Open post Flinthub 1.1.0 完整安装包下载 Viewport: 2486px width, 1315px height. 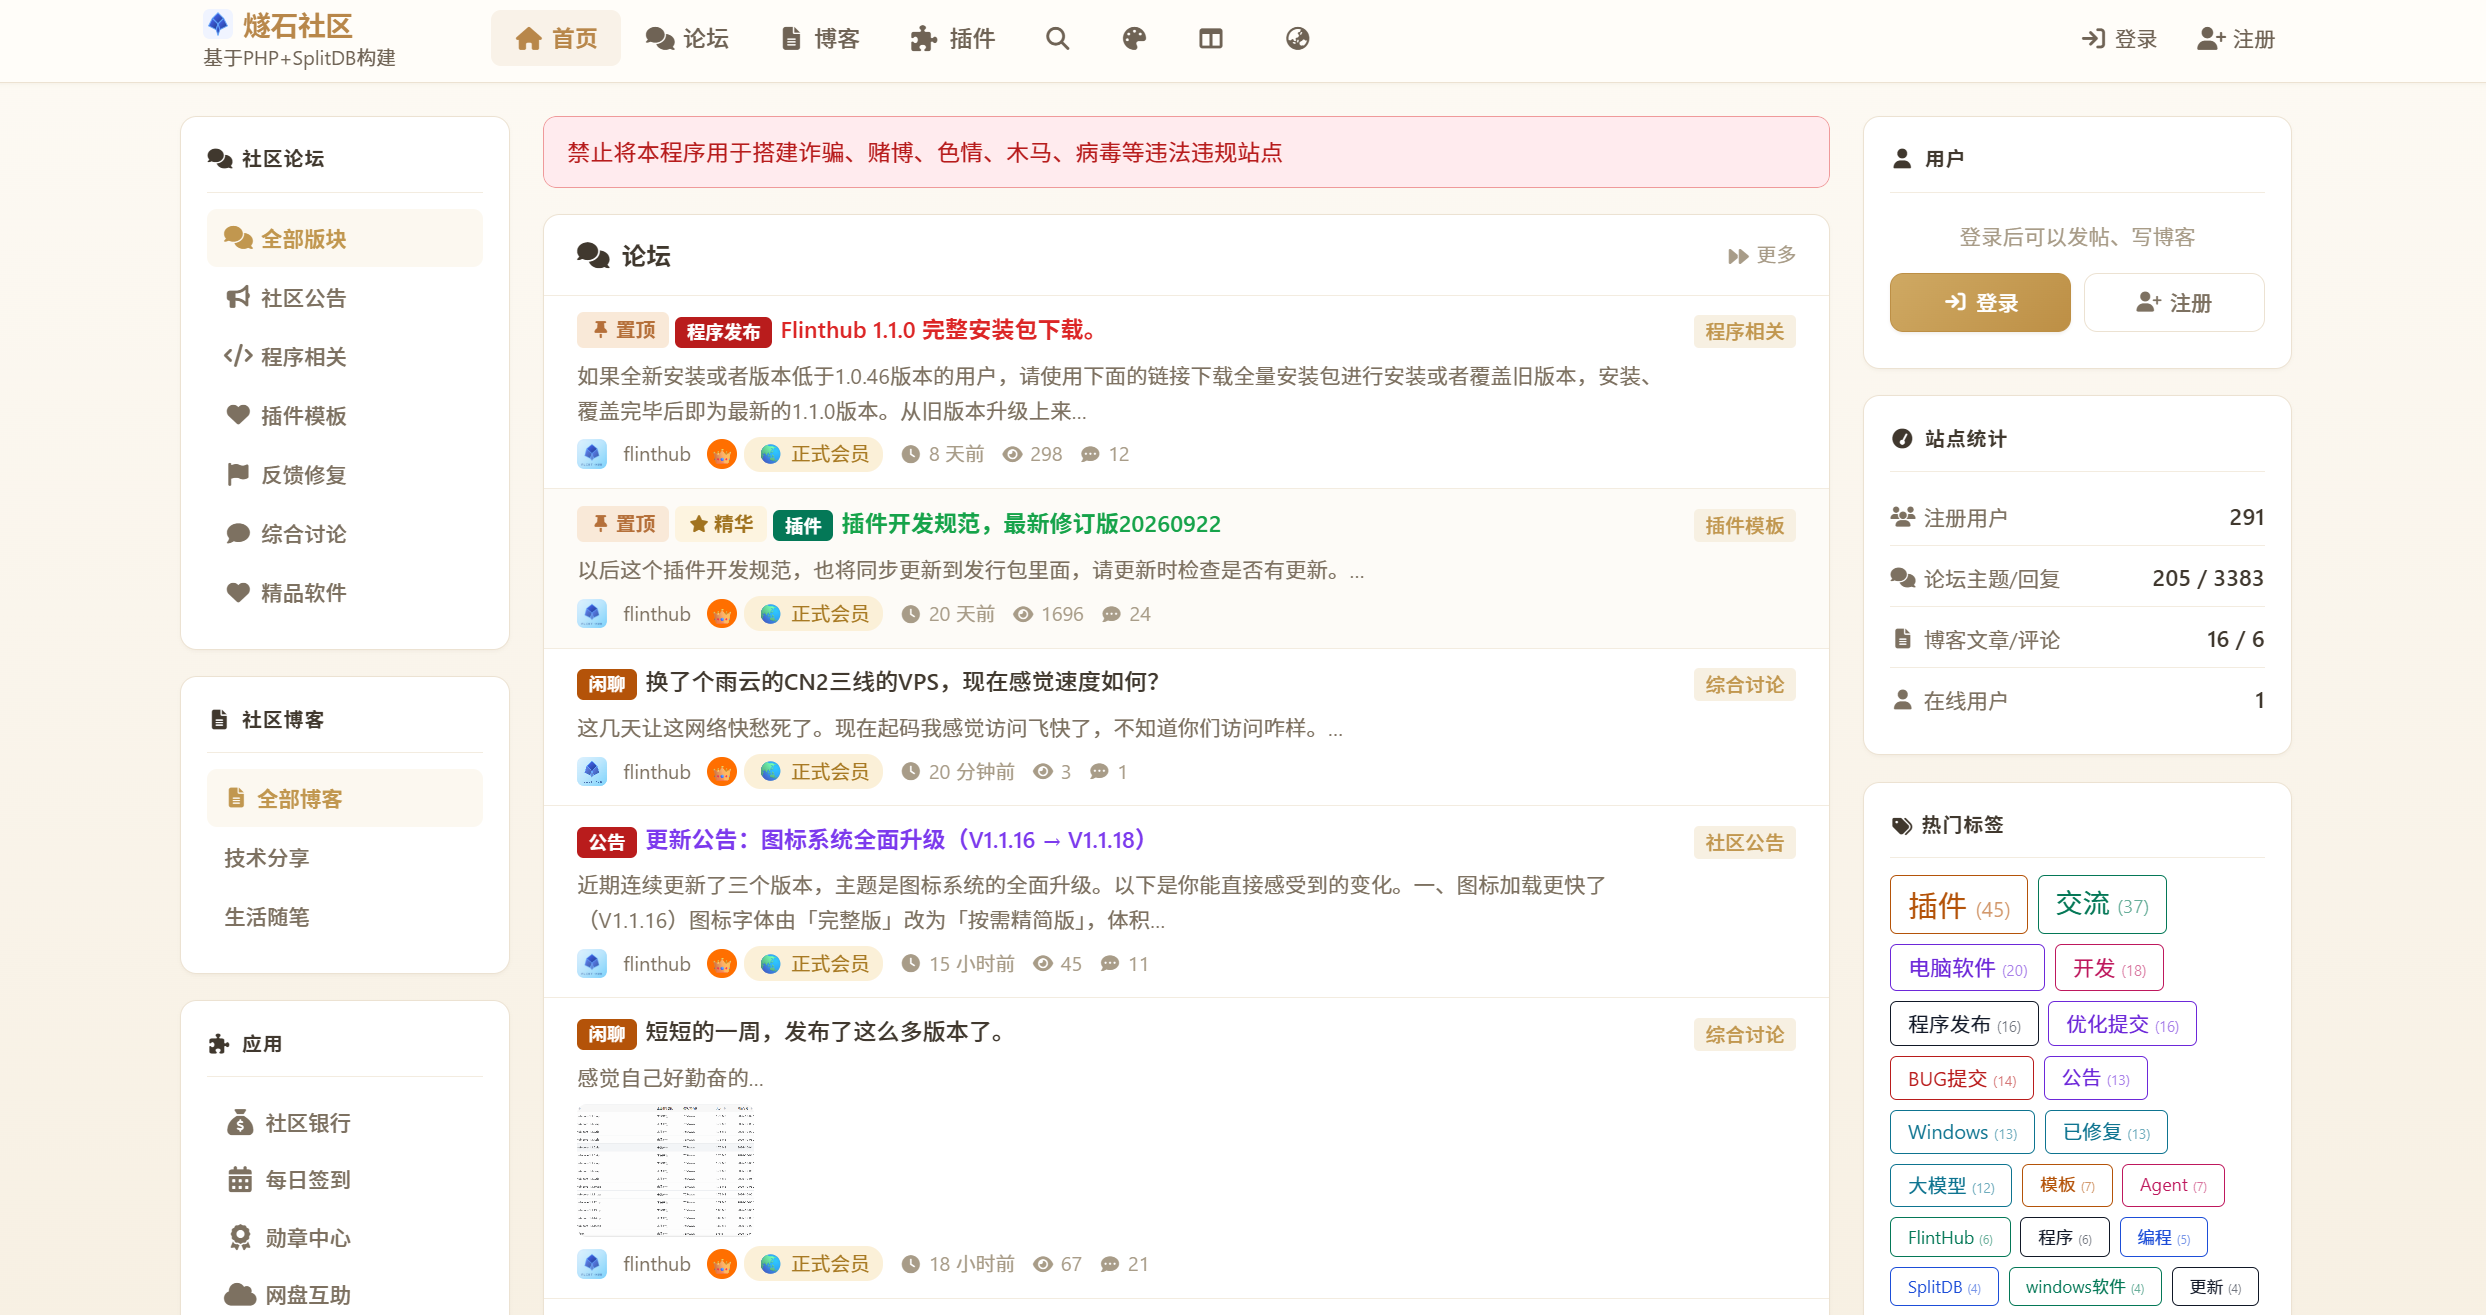(x=940, y=330)
